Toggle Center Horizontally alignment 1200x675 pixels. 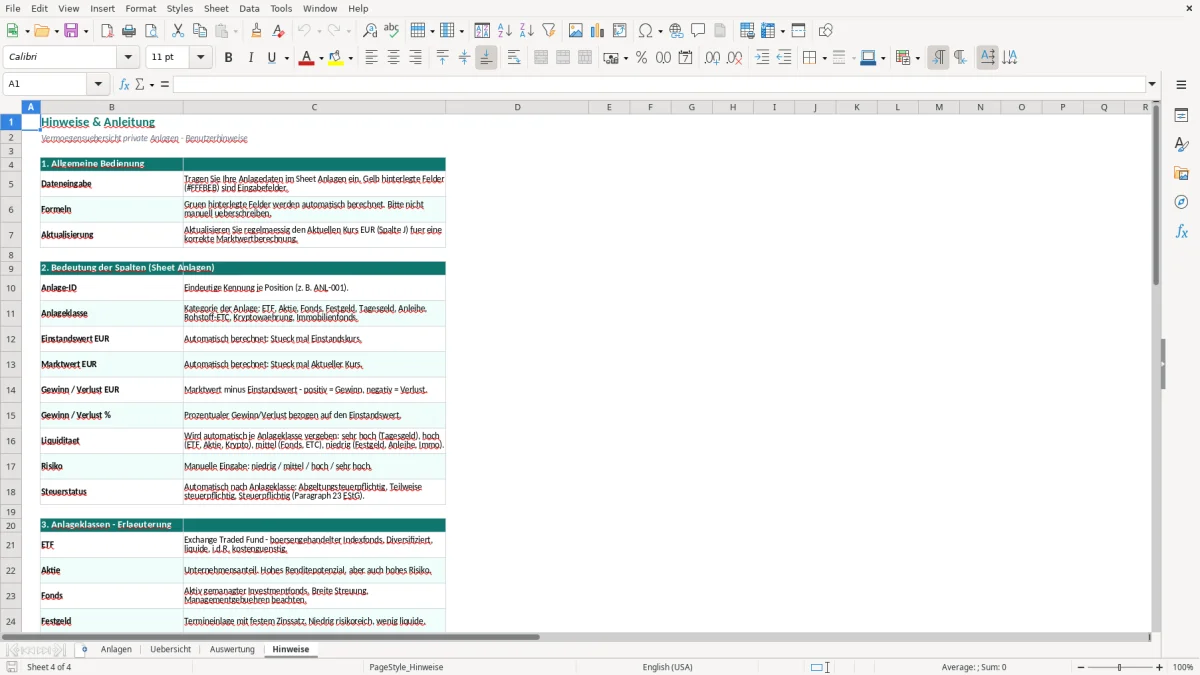click(x=393, y=58)
